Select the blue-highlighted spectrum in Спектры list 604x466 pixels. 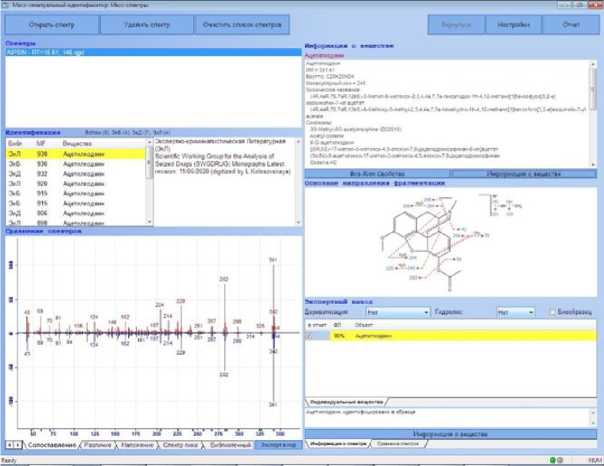tap(153, 52)
